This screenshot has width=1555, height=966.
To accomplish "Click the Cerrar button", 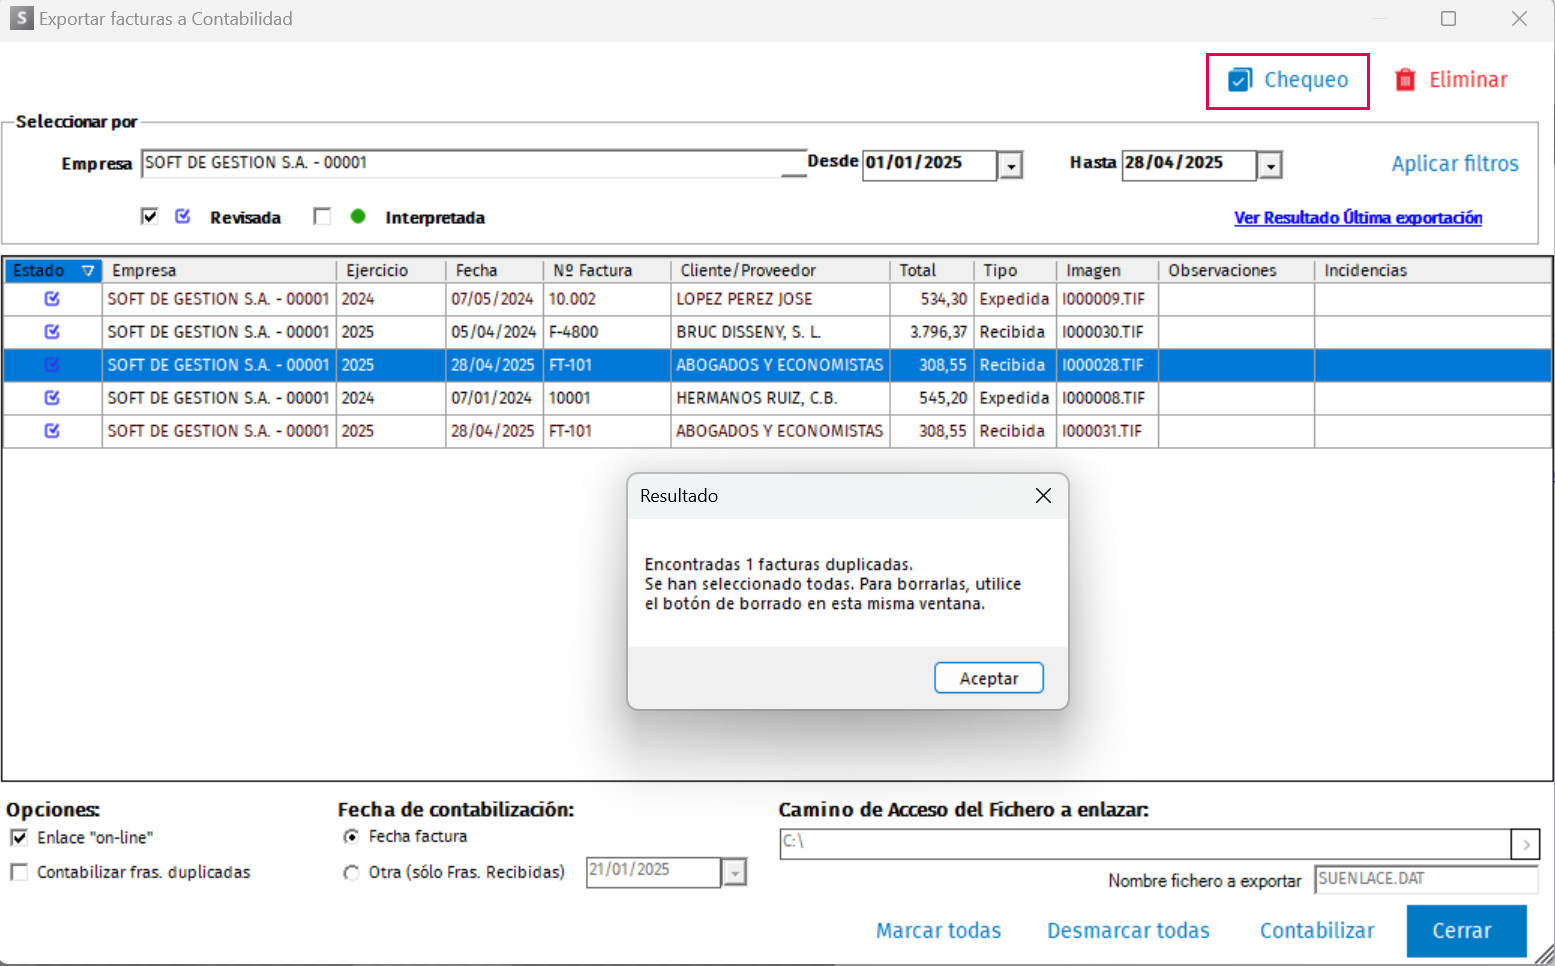I will click(1466, 931).
